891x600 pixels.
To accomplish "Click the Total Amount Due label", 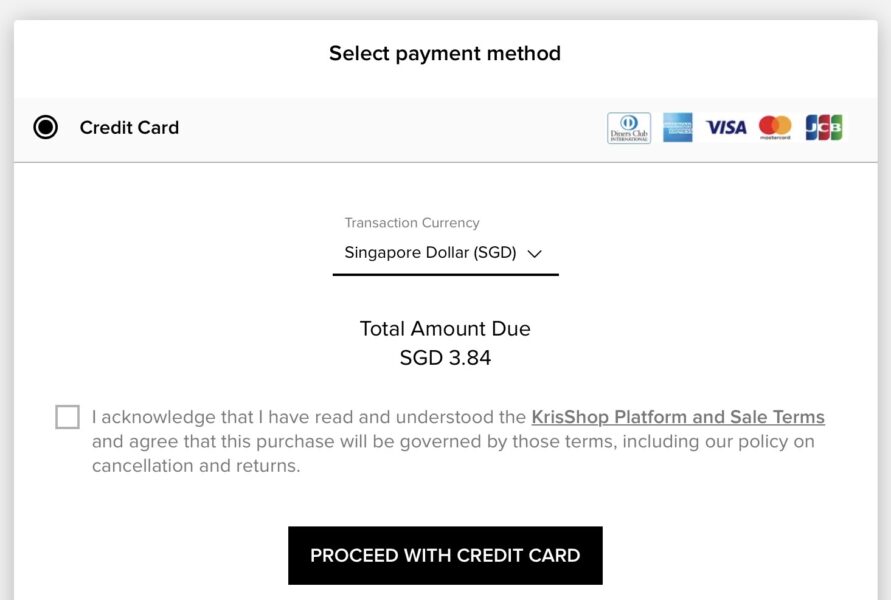I will click(x=445, y=329).
